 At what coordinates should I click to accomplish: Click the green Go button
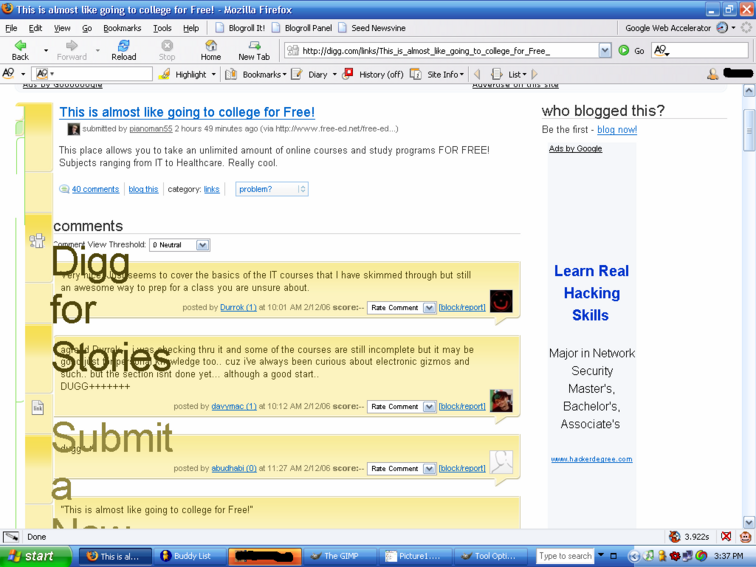[631, 50]
